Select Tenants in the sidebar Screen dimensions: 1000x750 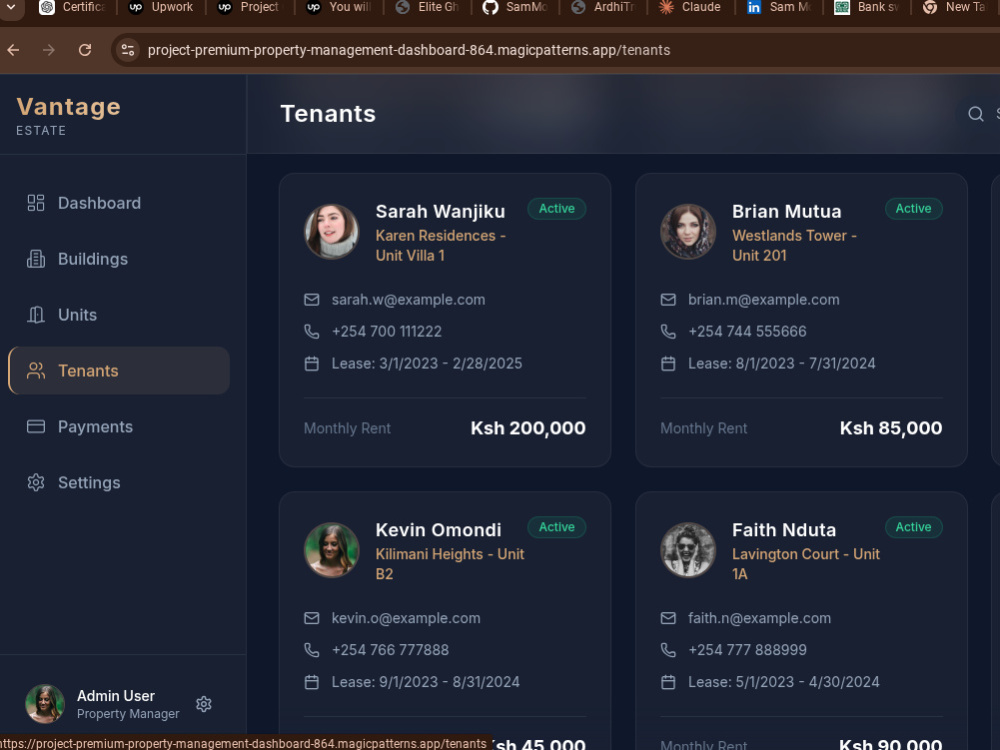pyautogui.click(x=119, y=371)
